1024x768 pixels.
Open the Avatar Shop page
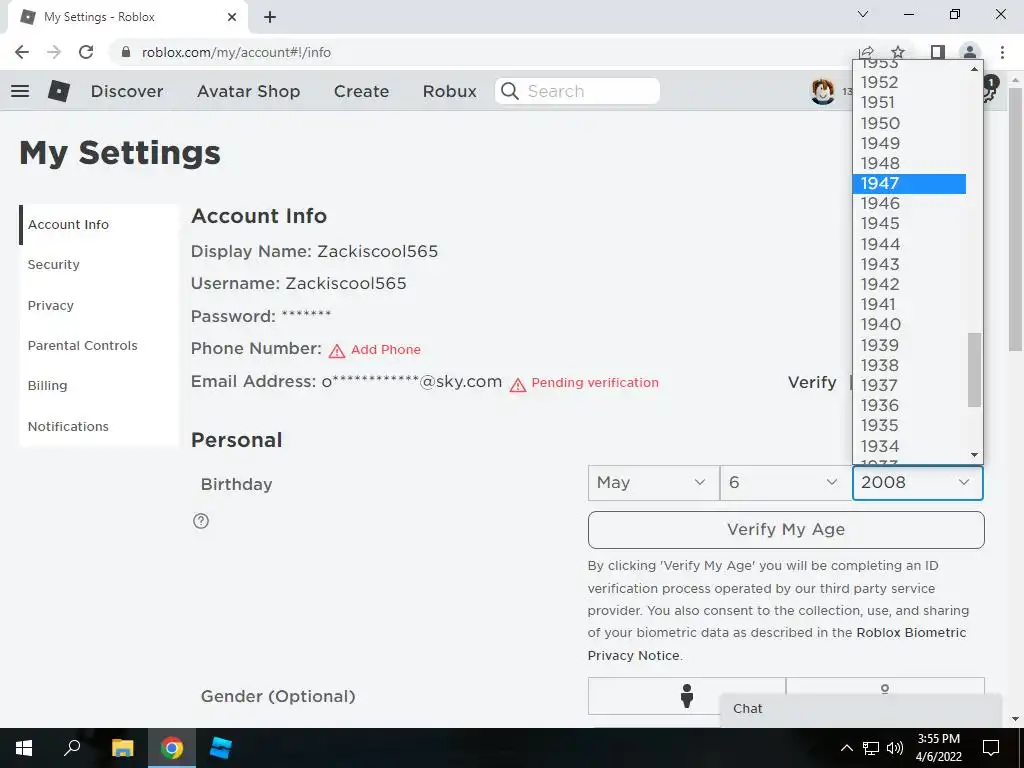click(x=248, y=91)
